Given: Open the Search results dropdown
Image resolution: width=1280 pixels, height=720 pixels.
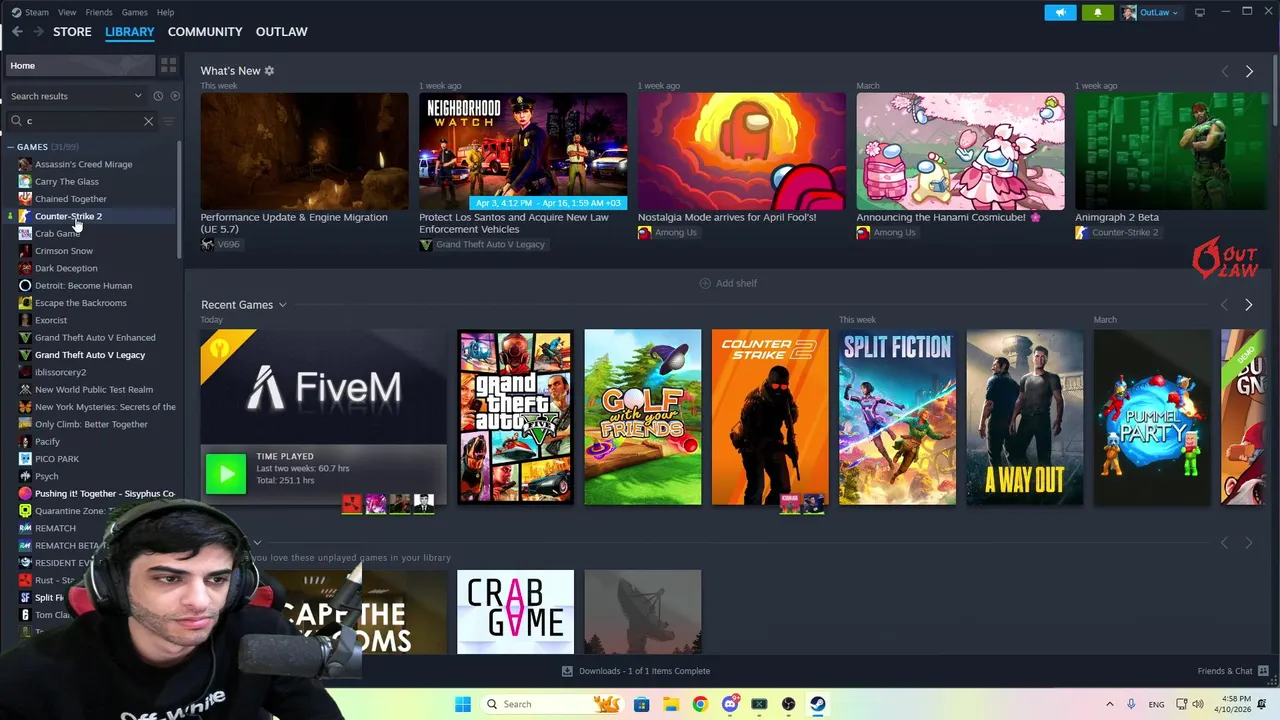Looking at the screenshot, I should tap(76, 96).
